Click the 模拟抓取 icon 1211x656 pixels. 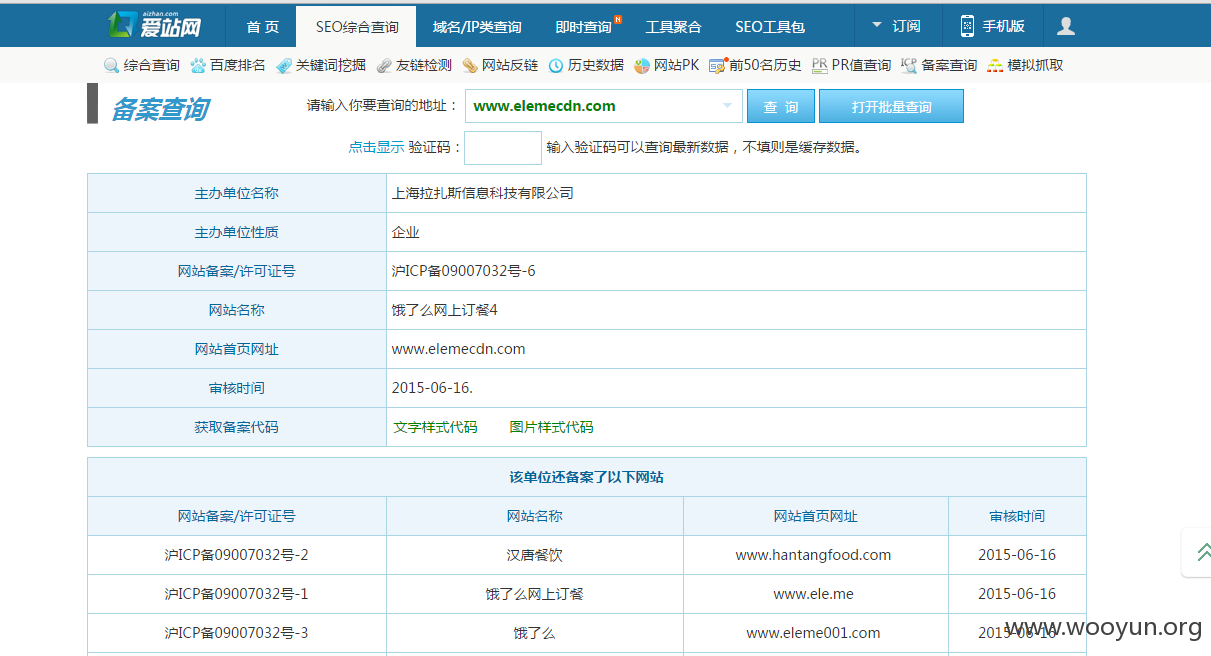pyautogui.click(x=995, y=65)
